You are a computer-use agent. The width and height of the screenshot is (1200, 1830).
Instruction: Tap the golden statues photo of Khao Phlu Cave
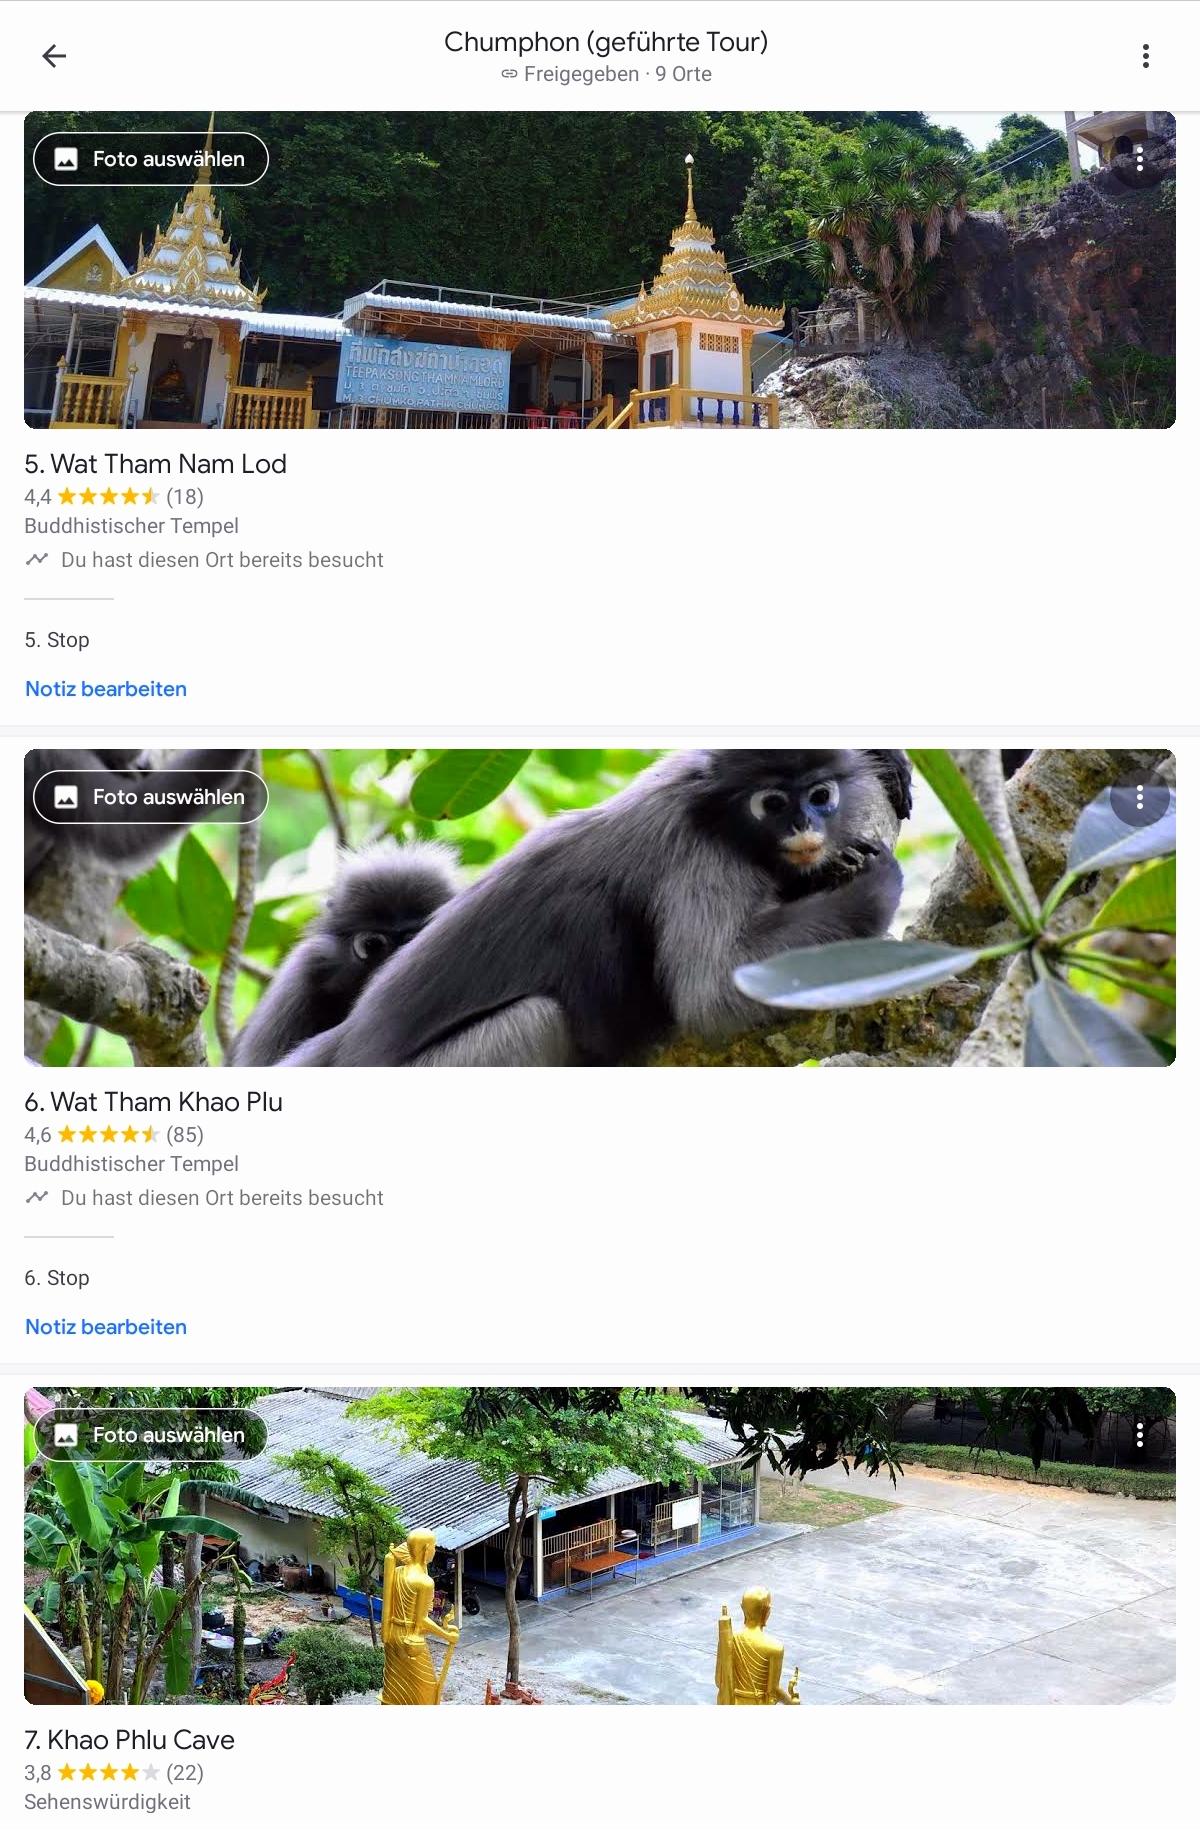600,1546
